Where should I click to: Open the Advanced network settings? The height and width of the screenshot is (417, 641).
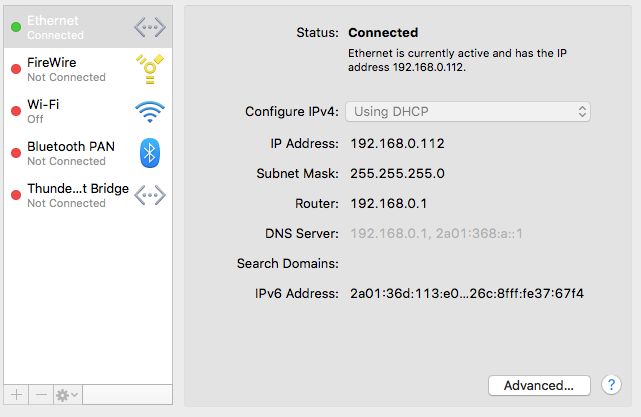tap(539, 385)
